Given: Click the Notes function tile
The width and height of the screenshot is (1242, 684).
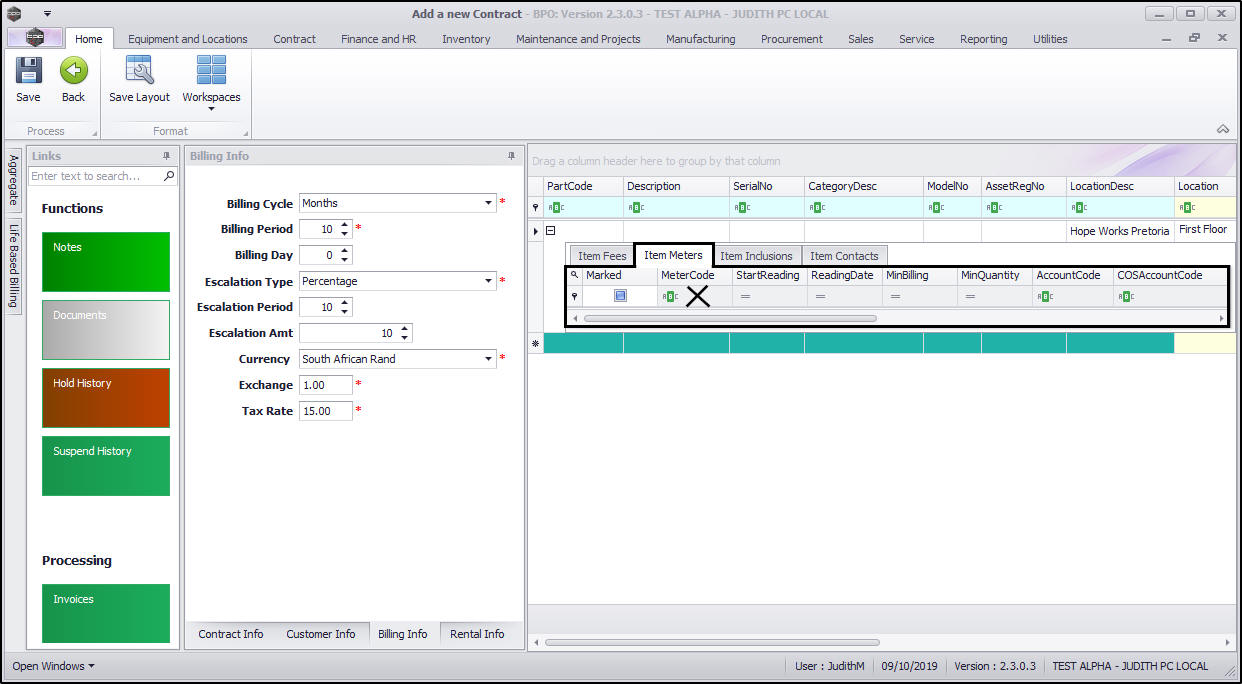Looking at the screenshot, I should point(106,261).
